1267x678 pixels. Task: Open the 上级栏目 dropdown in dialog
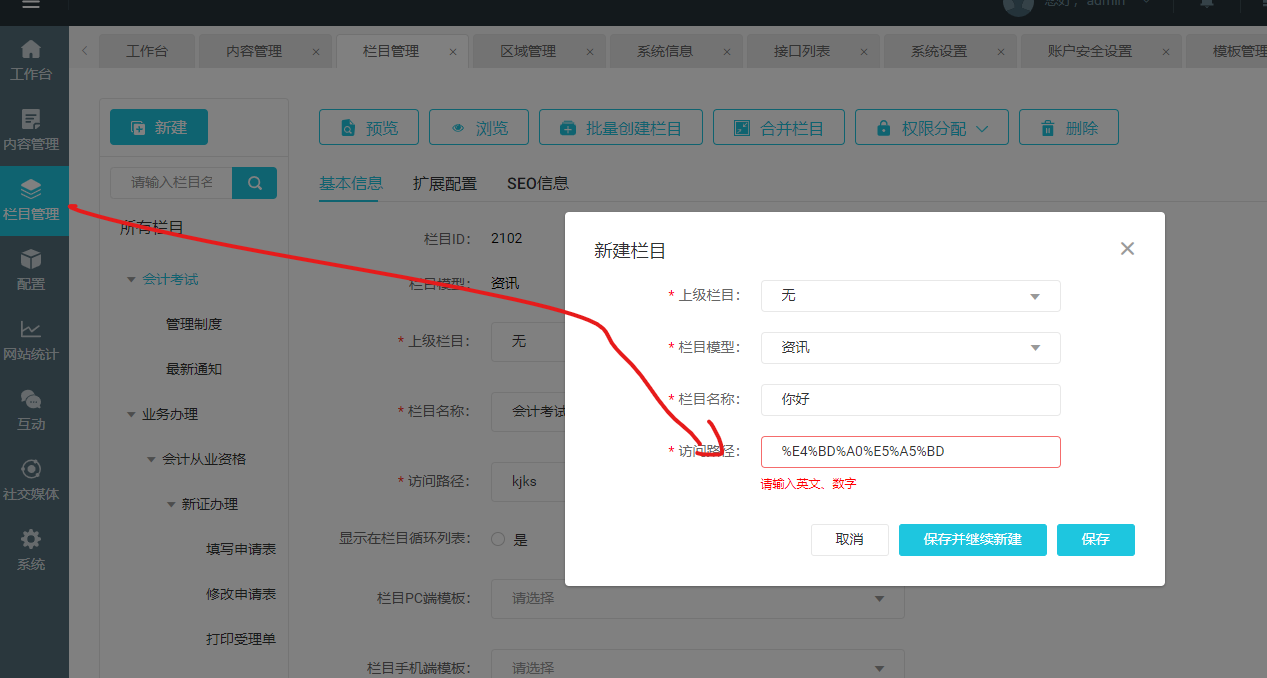point(910,296)
